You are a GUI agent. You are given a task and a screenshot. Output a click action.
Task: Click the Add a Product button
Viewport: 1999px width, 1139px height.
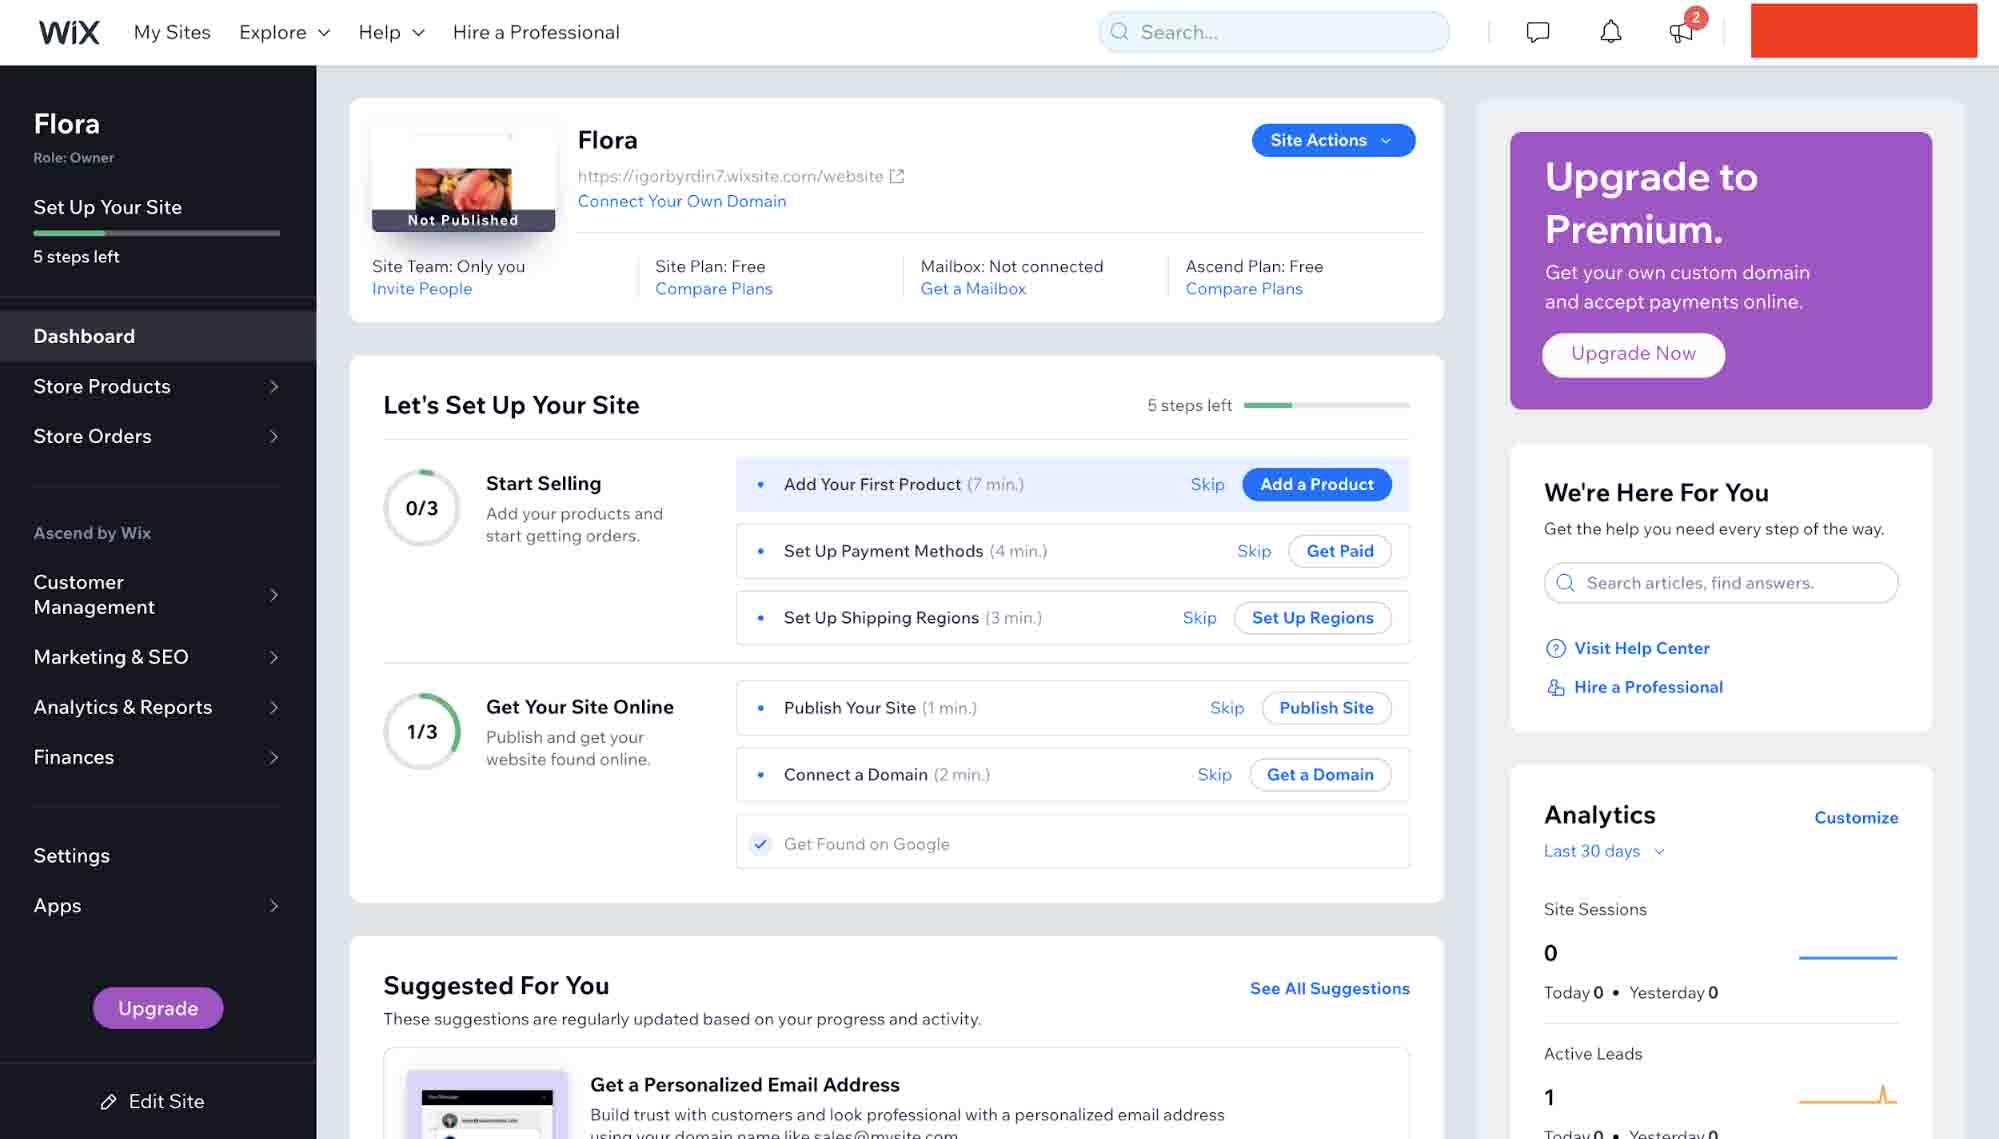click(1316, 484)
